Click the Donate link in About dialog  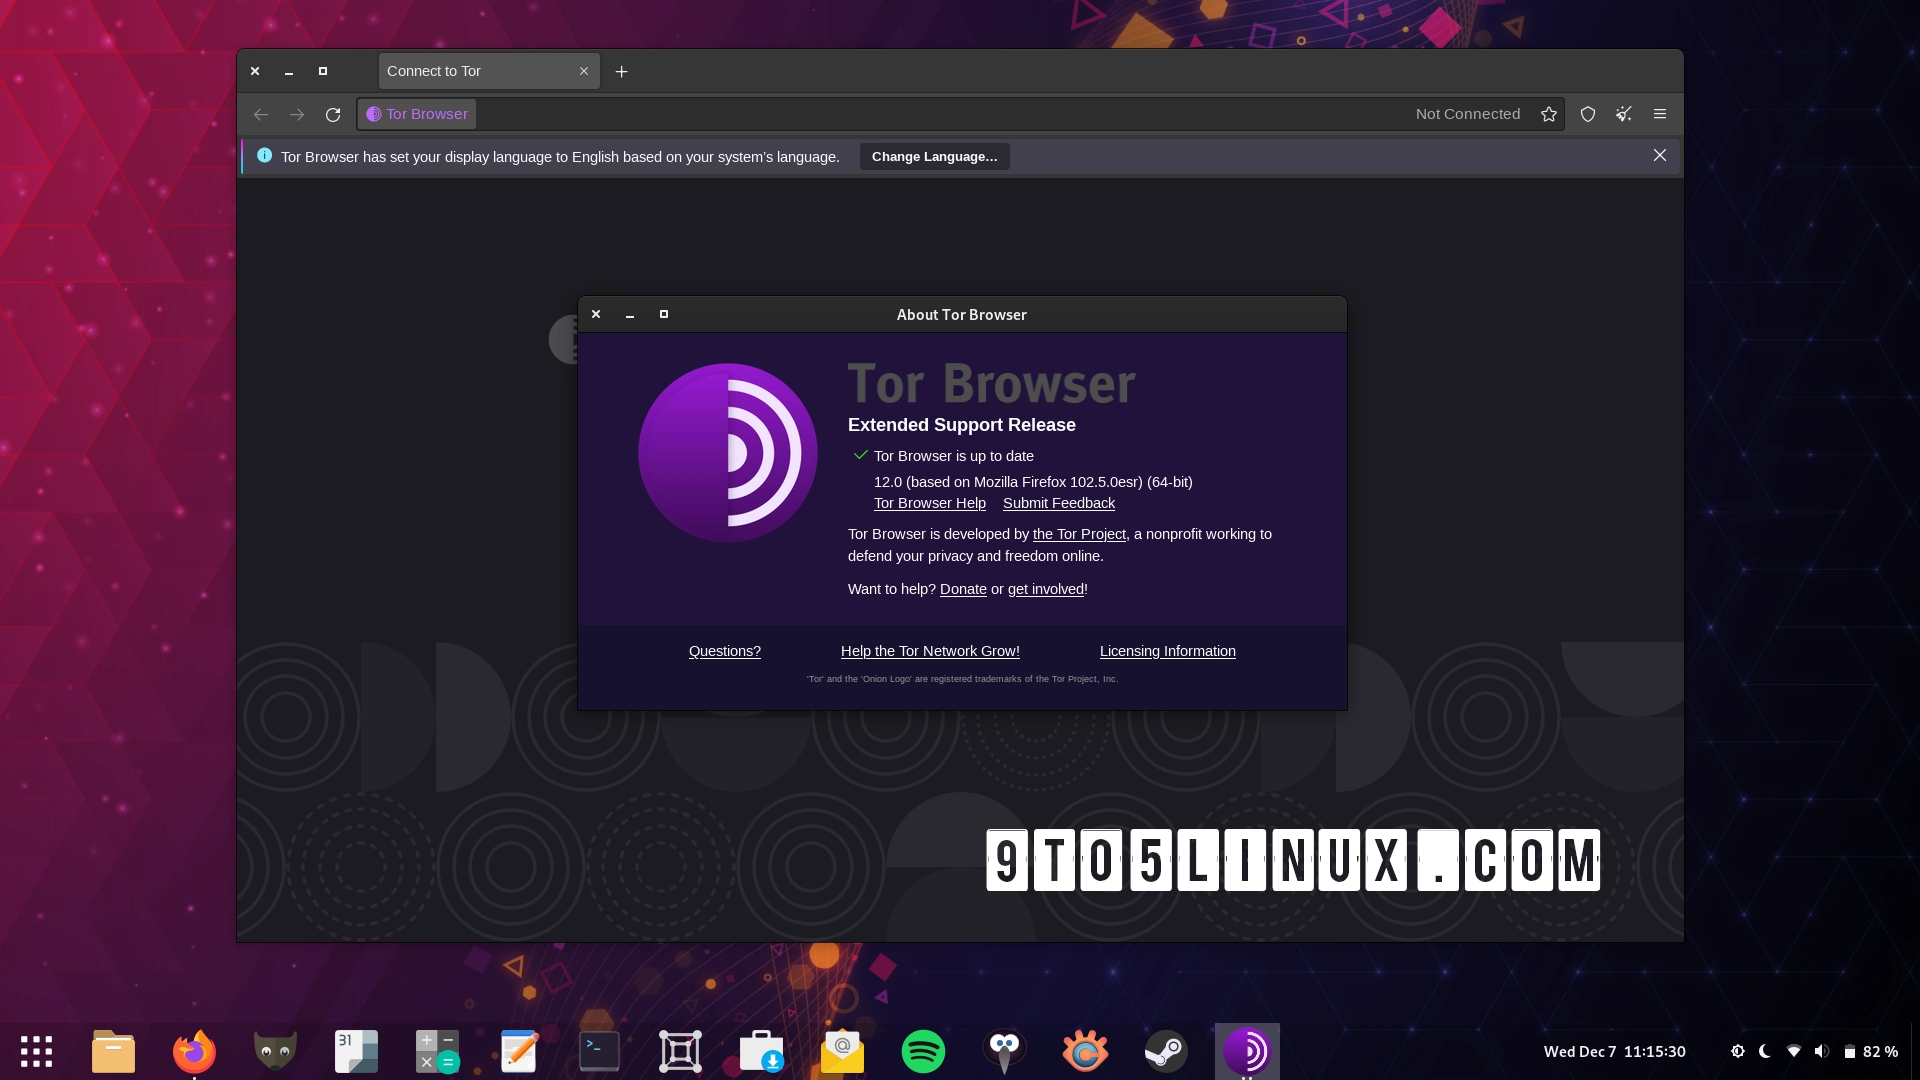tap(962, 589)
